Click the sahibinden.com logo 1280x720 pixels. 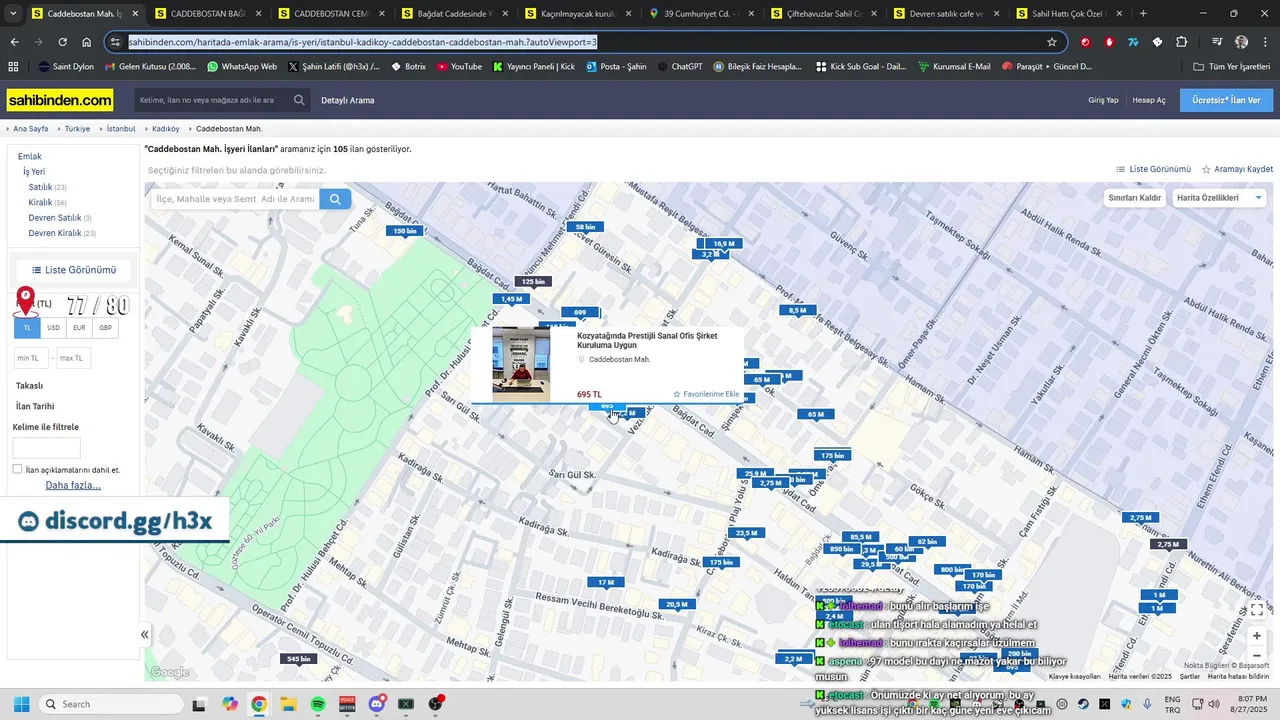(60, 100)
